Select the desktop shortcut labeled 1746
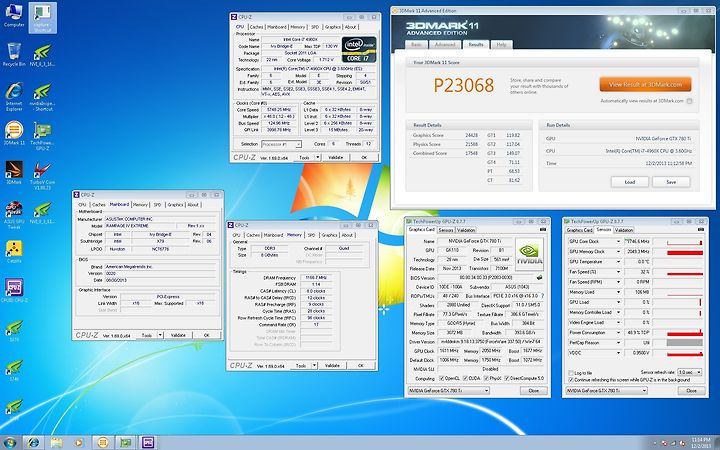The image size is (720, 450). (x=14, y=370)
